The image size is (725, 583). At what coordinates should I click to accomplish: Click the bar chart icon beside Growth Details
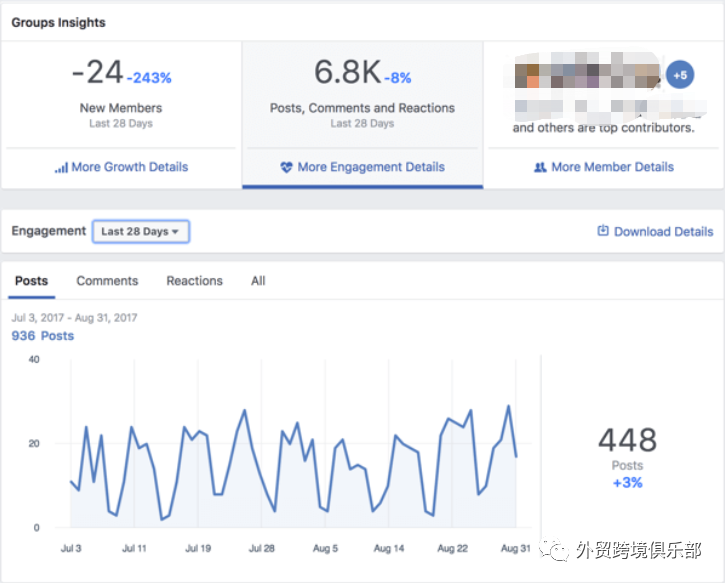pos(61,167)
